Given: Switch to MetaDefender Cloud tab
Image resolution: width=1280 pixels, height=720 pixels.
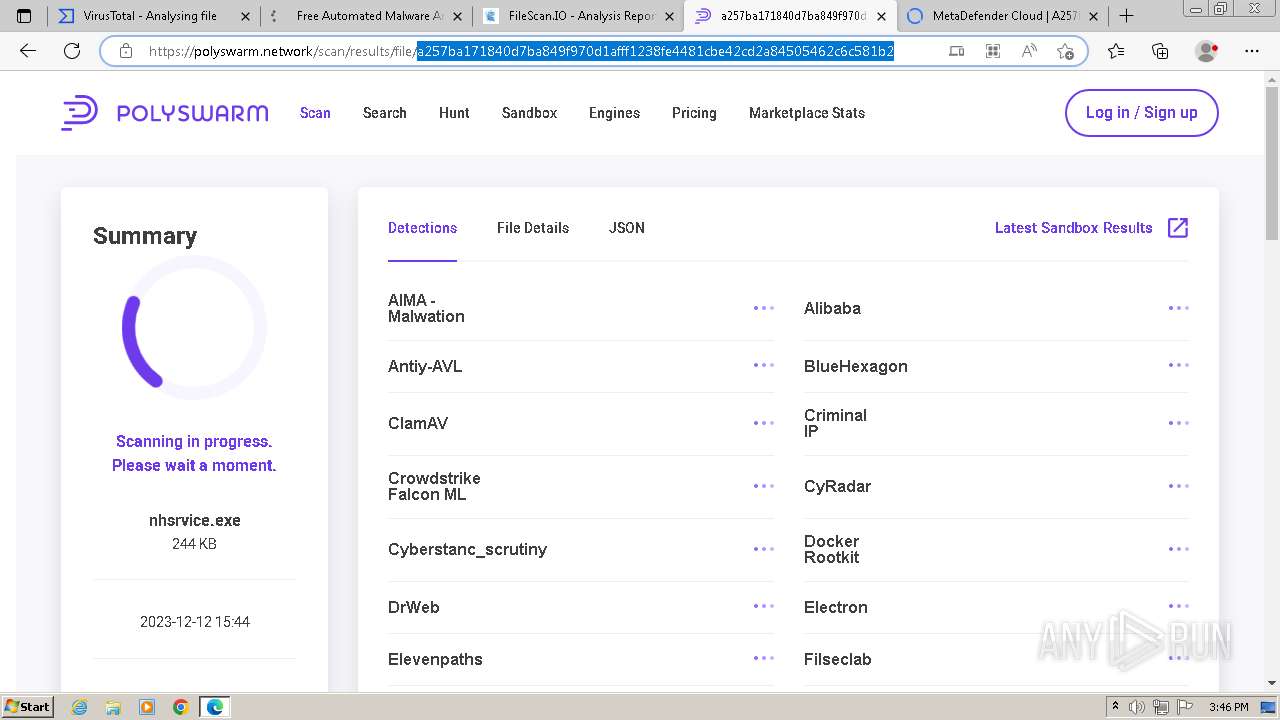Looking at the screenshot, I should (x=1004, y=16).
